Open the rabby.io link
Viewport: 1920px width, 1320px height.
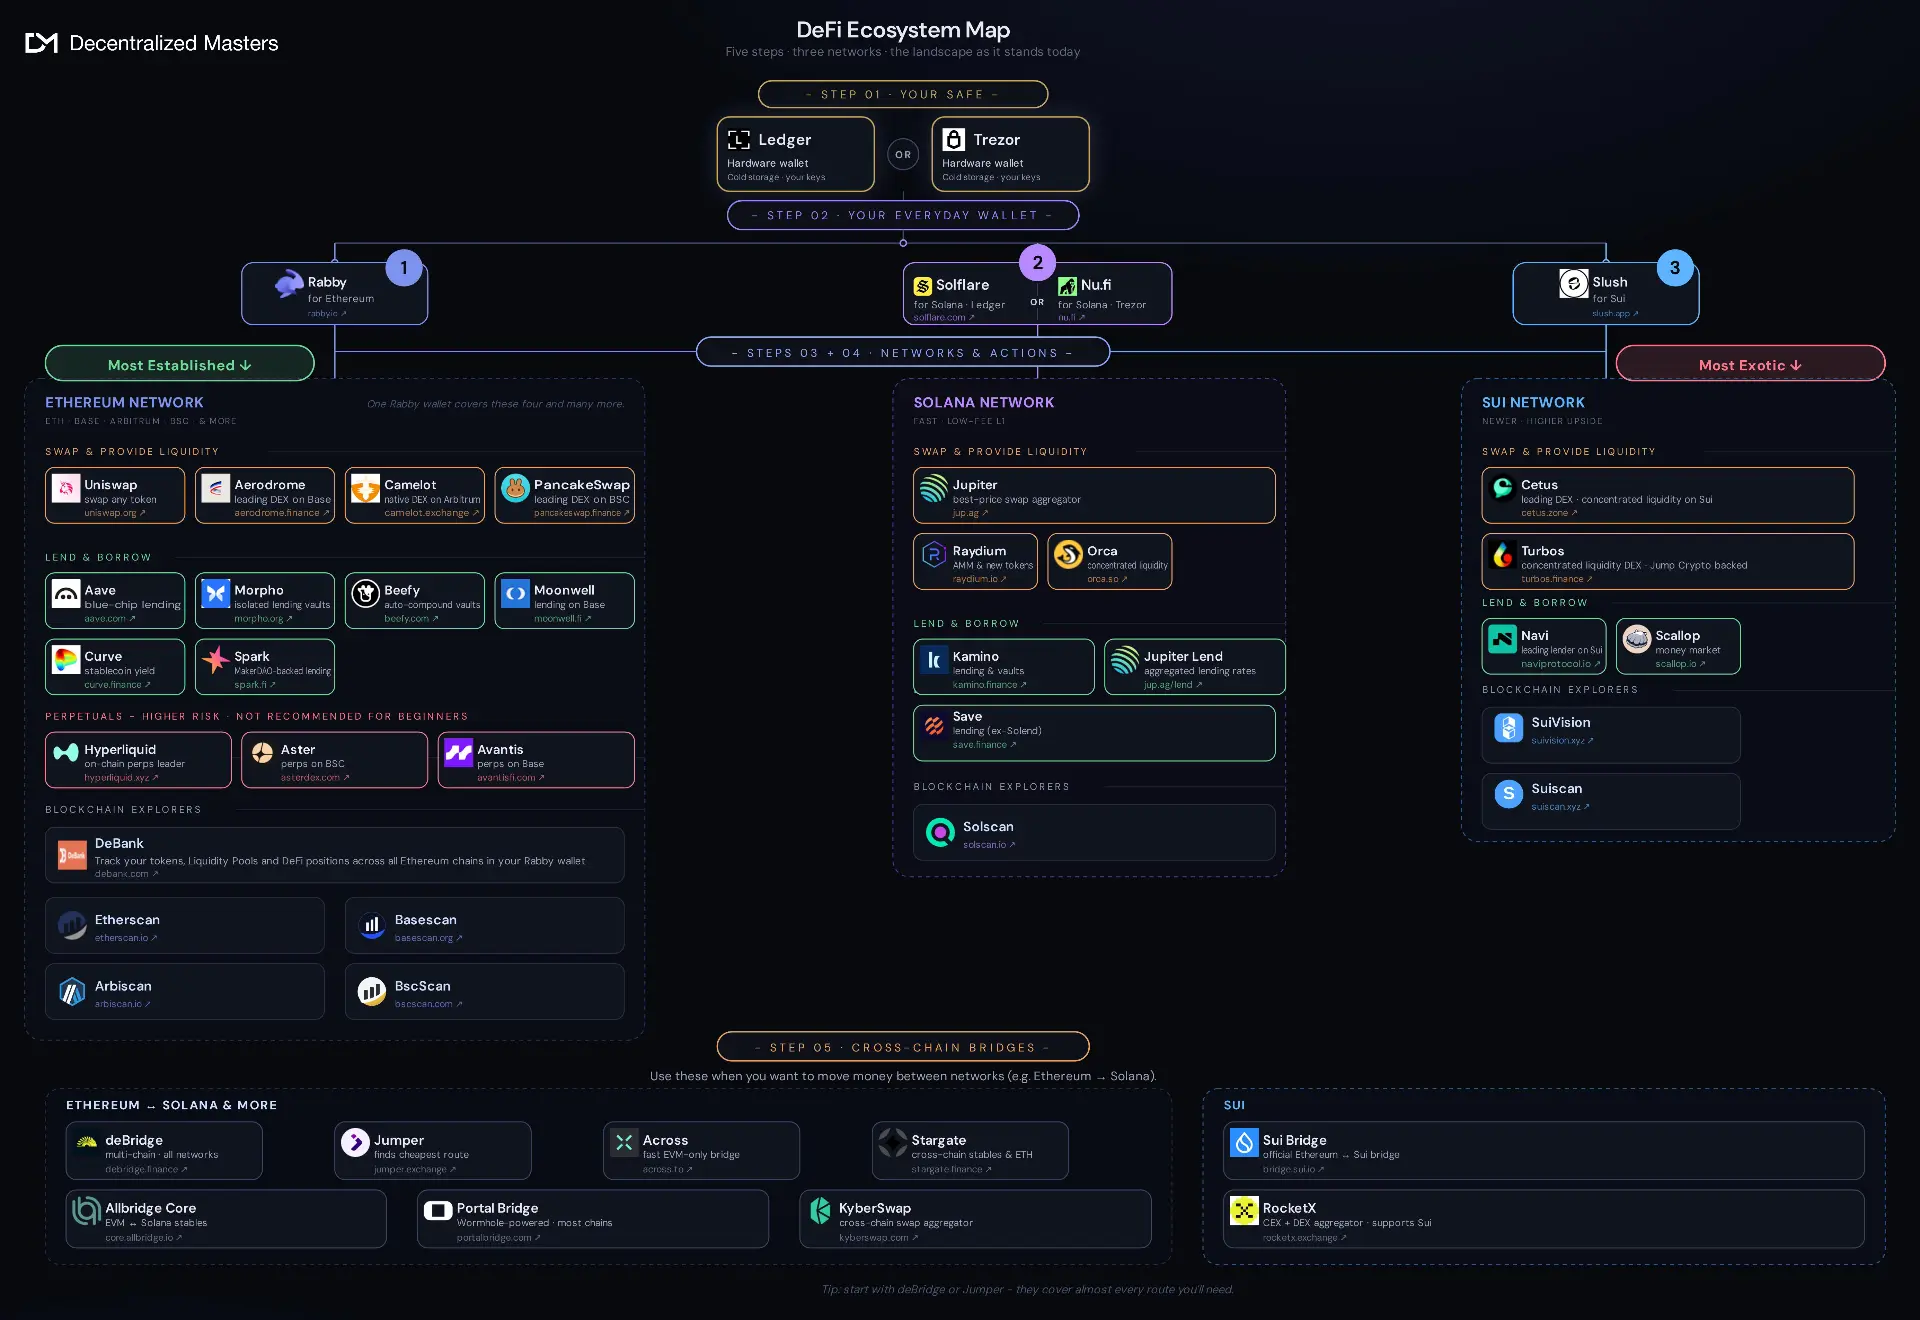pos(327,313)
